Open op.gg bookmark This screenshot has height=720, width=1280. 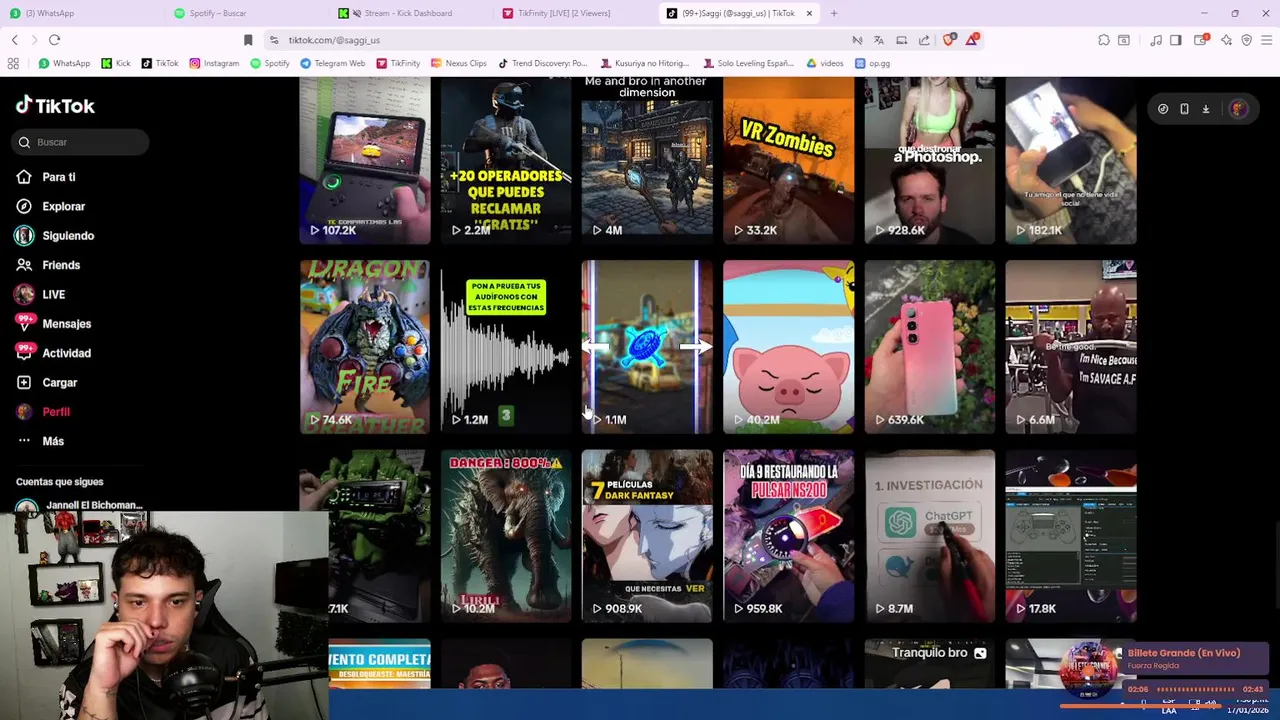pyautogui.click(x=873, y=63)
